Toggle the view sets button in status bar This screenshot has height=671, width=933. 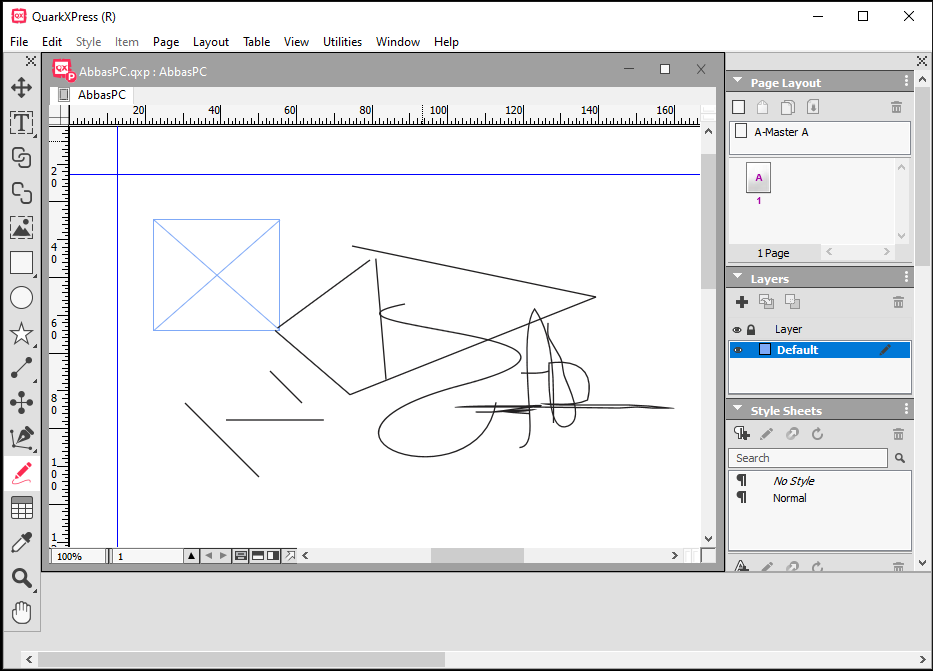click(241, 556)
